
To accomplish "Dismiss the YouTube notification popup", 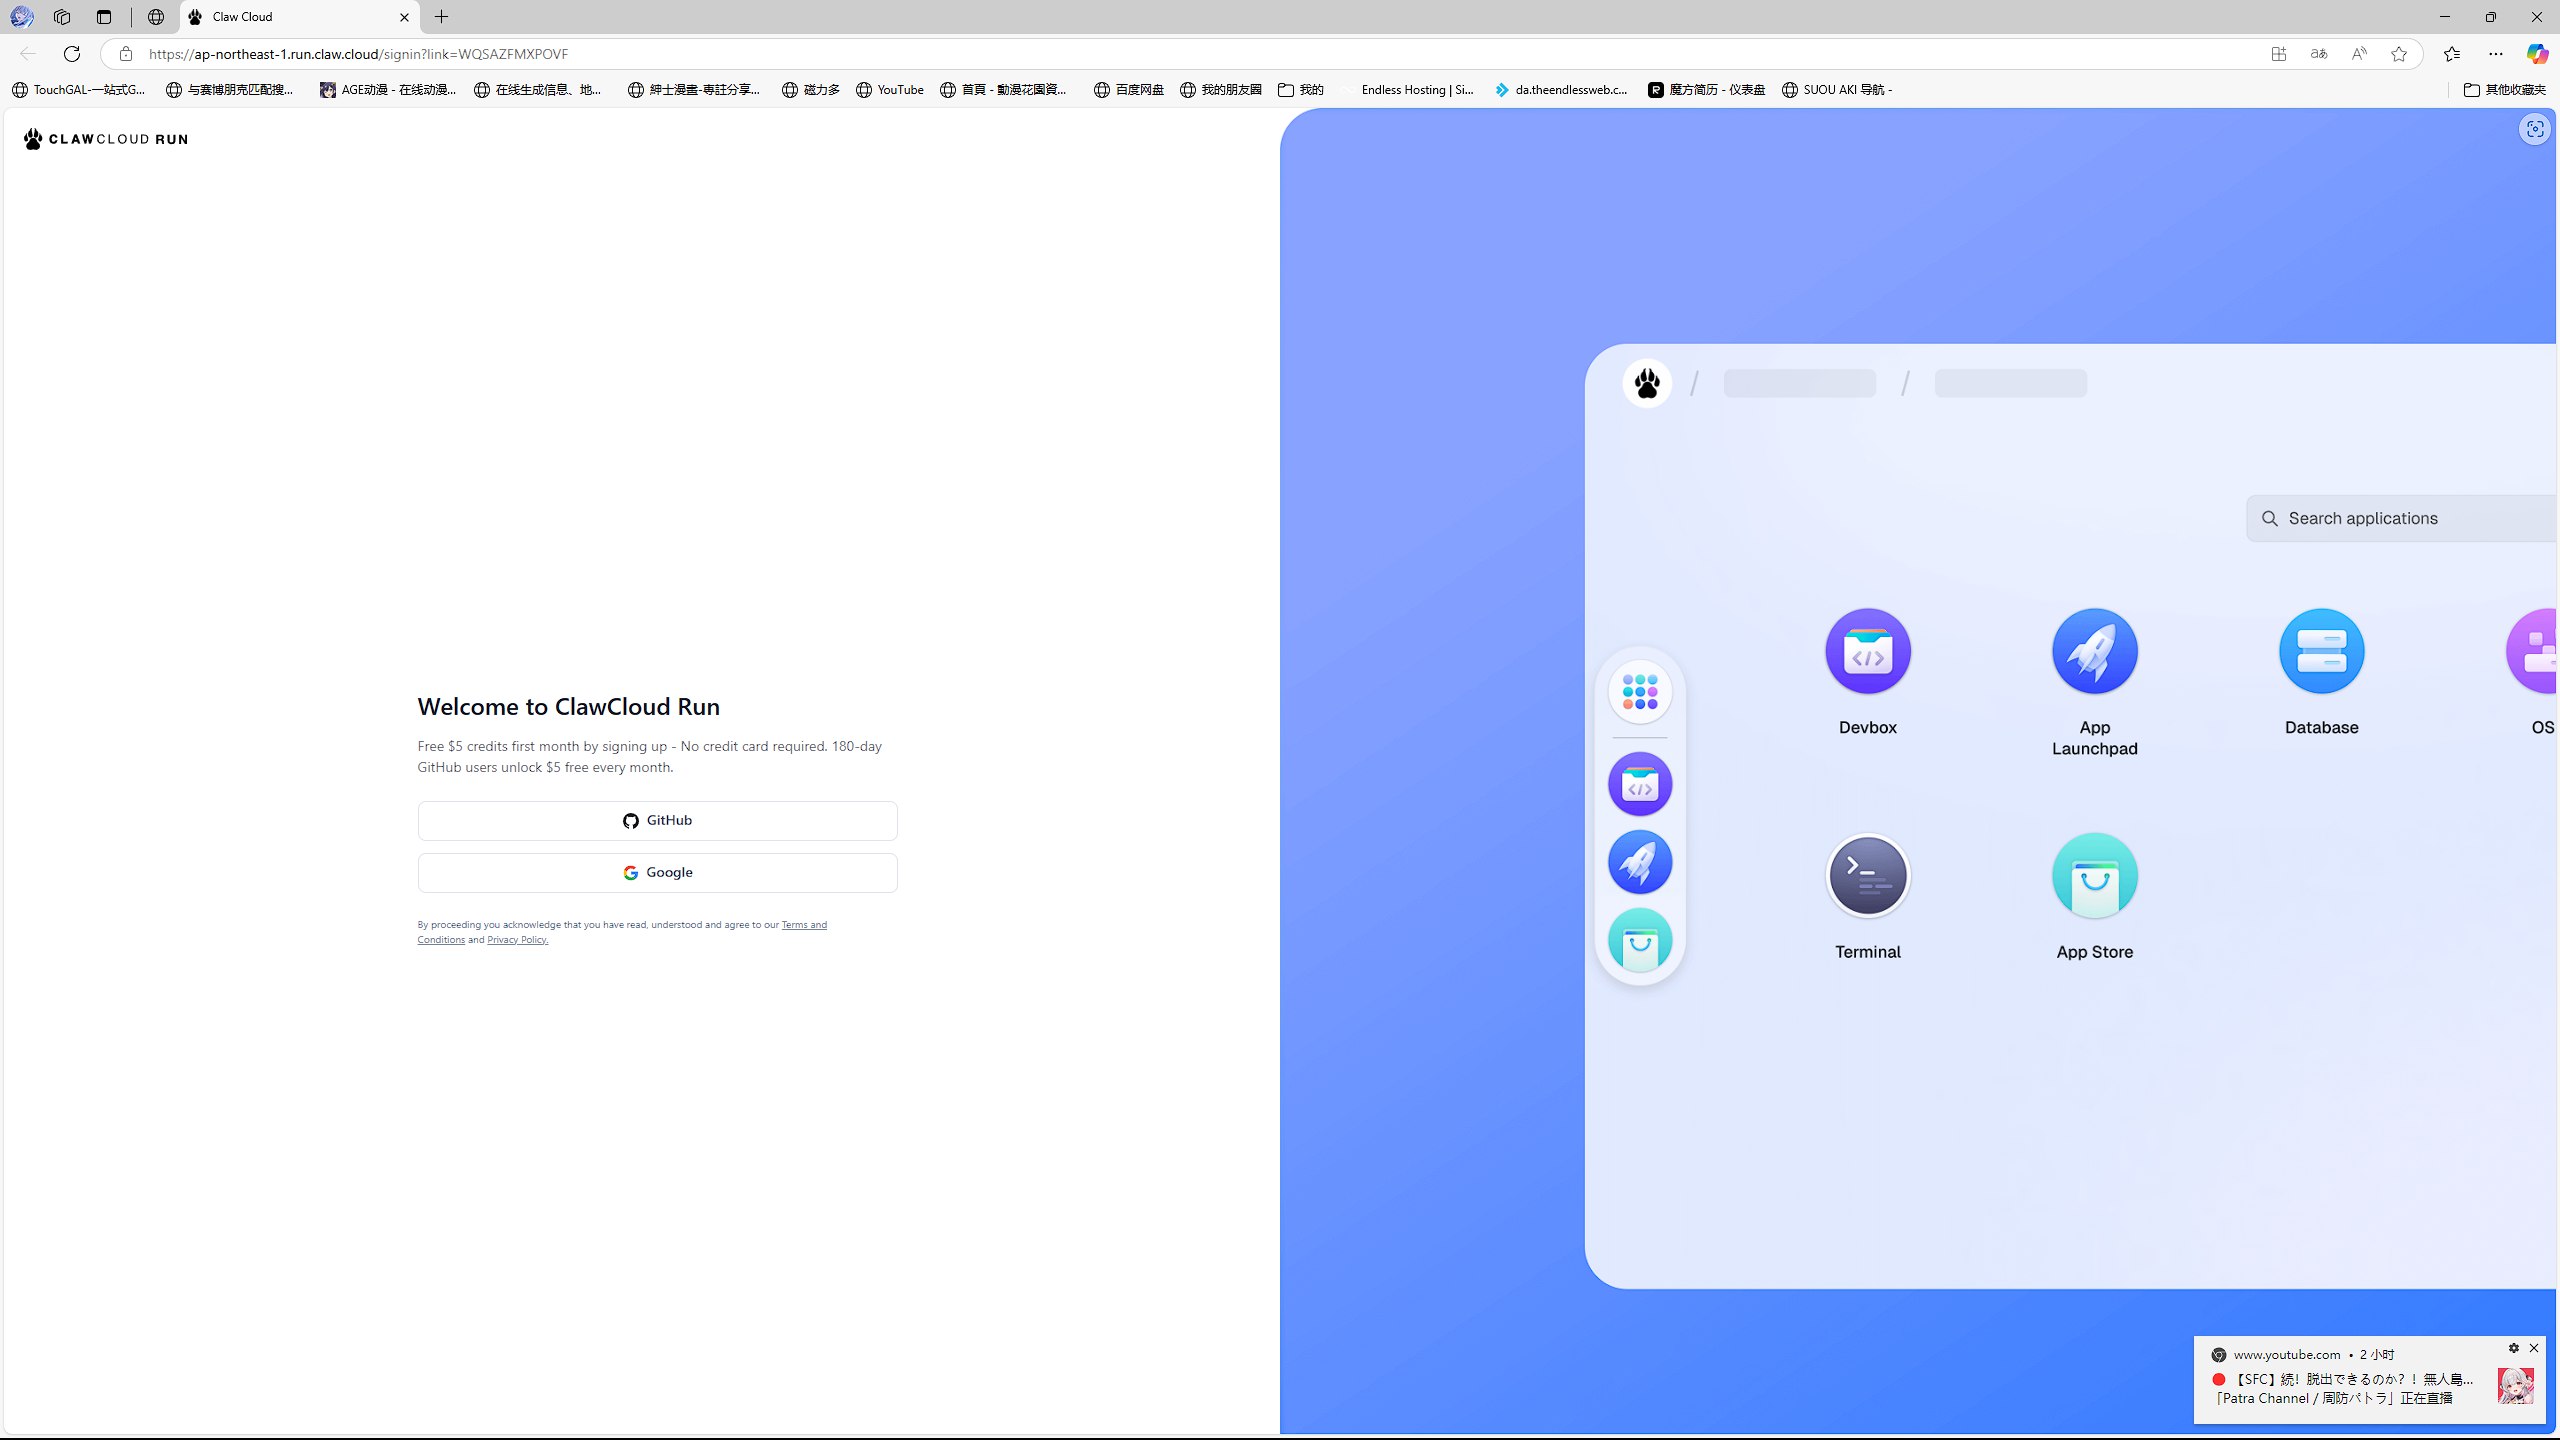I will (x=2534, y=1348).
